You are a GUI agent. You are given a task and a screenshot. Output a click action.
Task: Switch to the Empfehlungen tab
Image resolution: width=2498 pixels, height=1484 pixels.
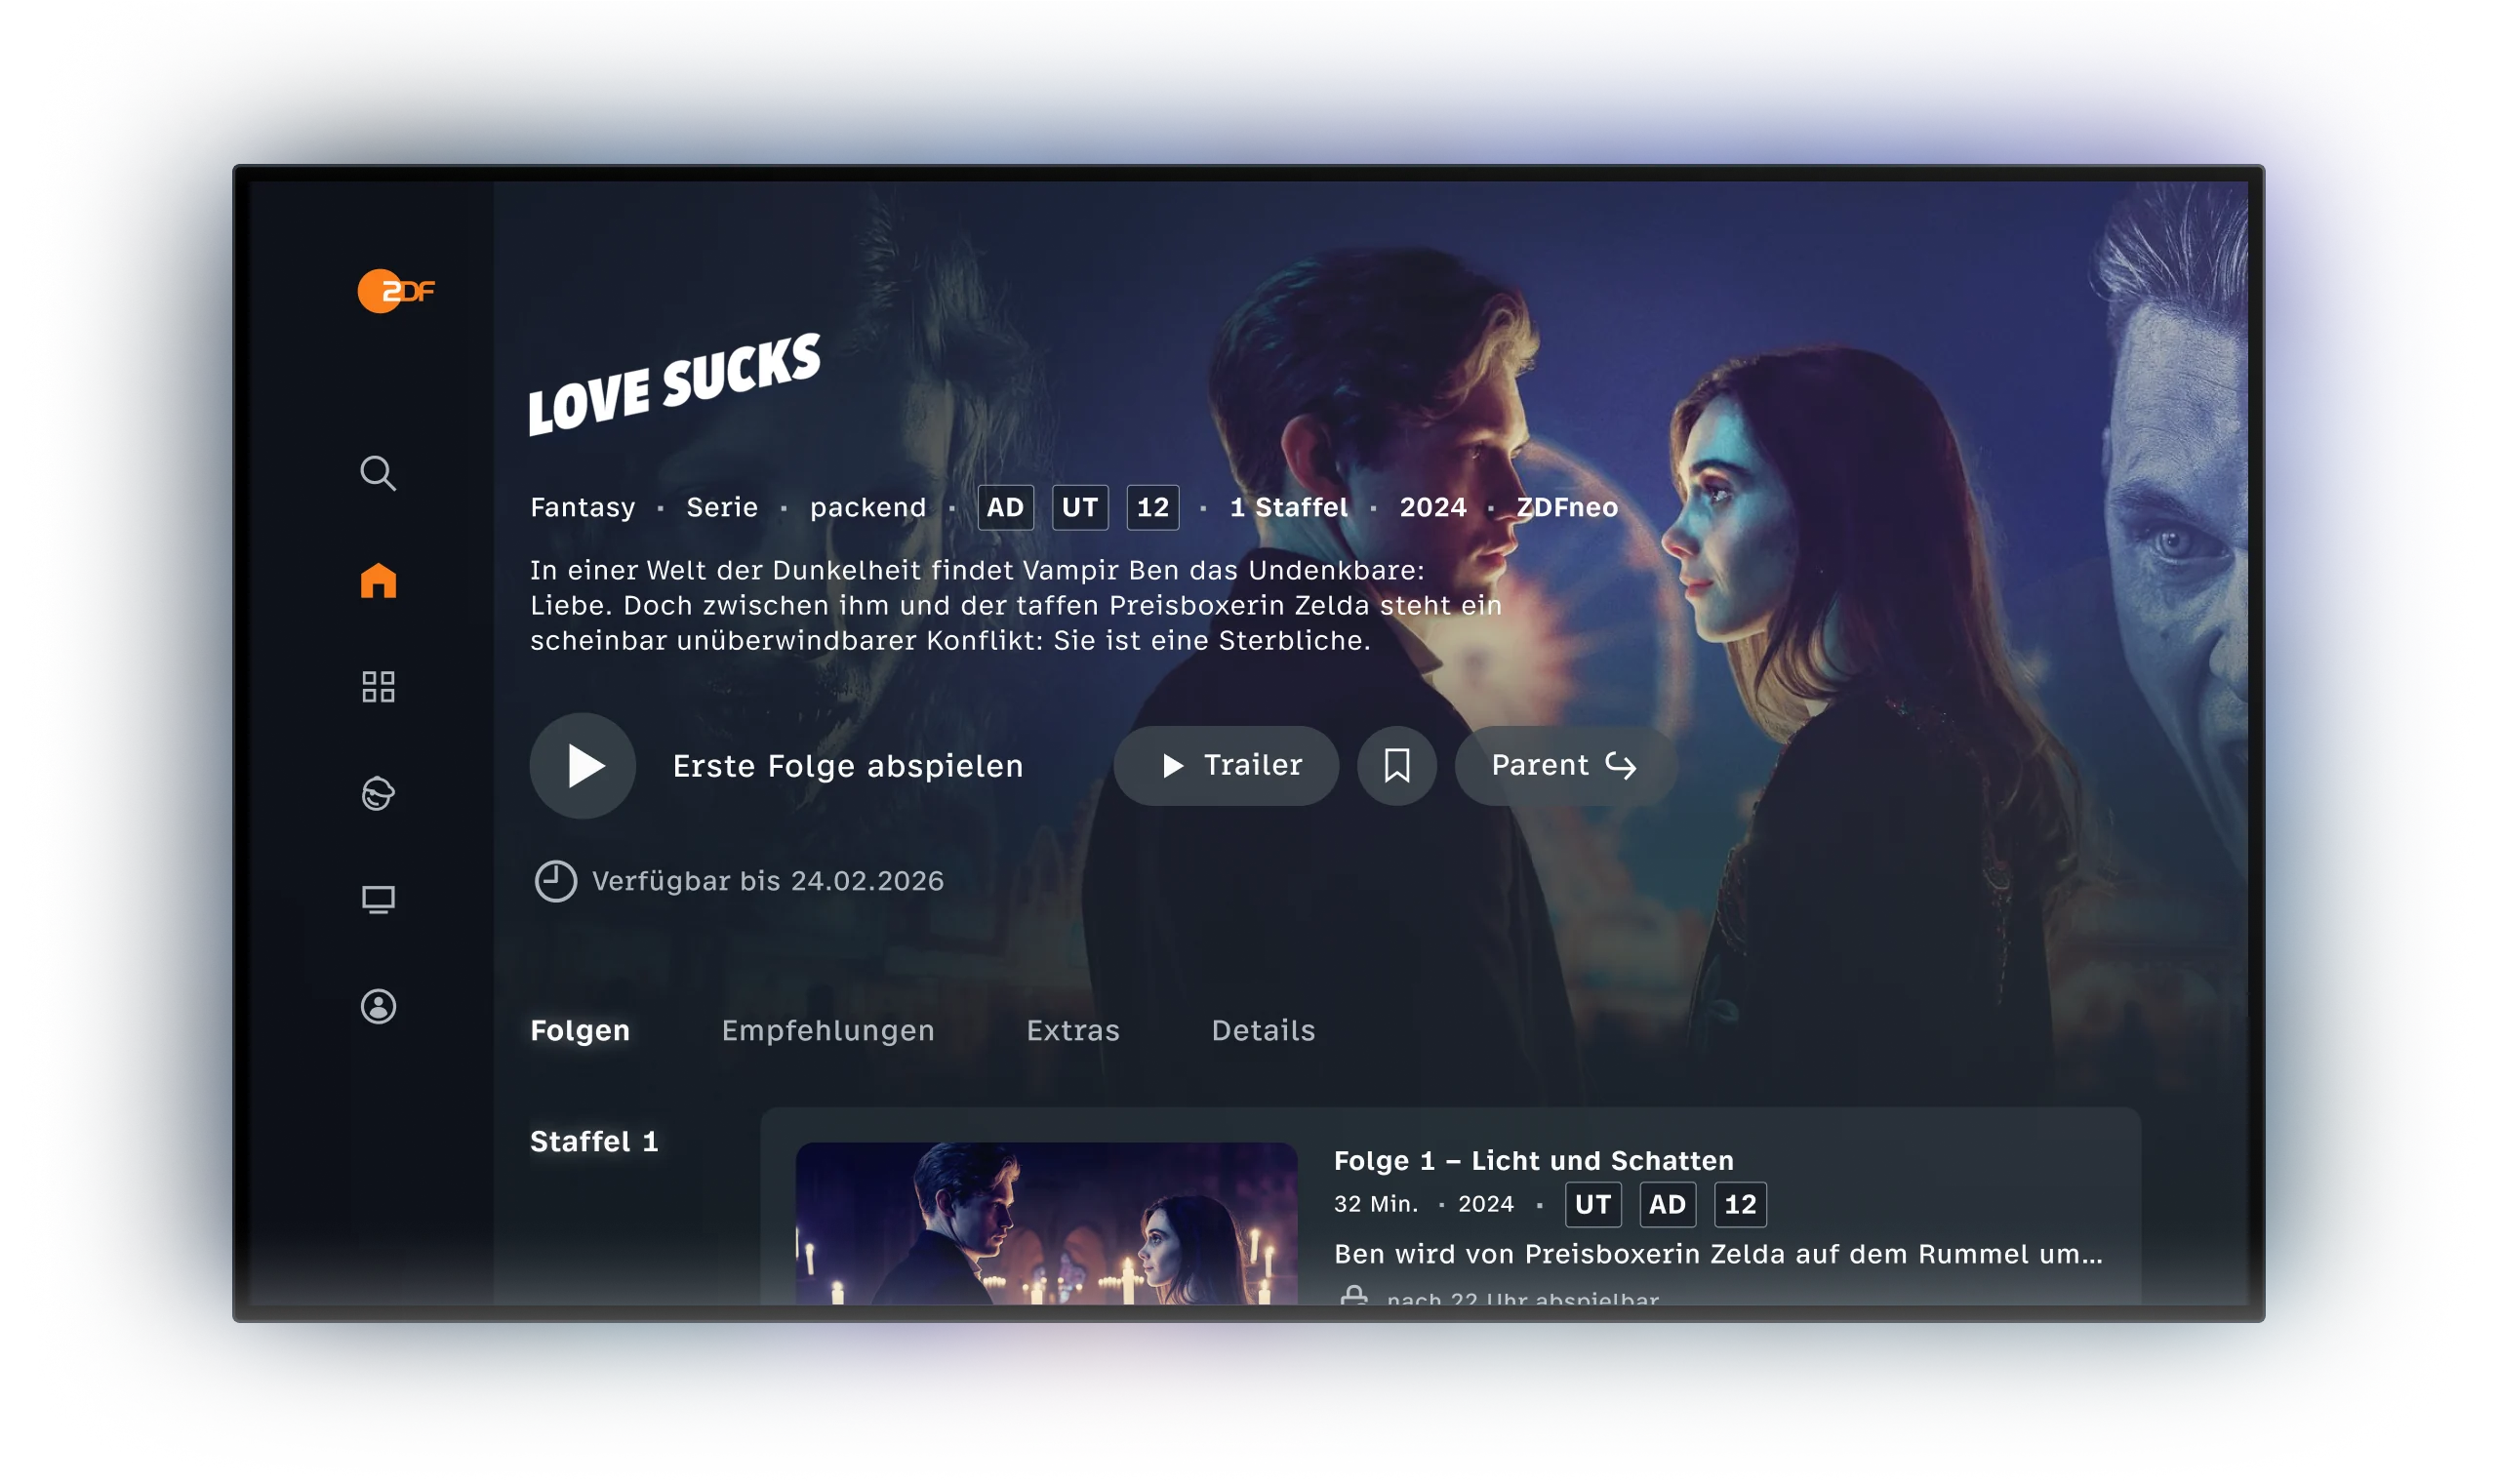[x=829, y=1030]
